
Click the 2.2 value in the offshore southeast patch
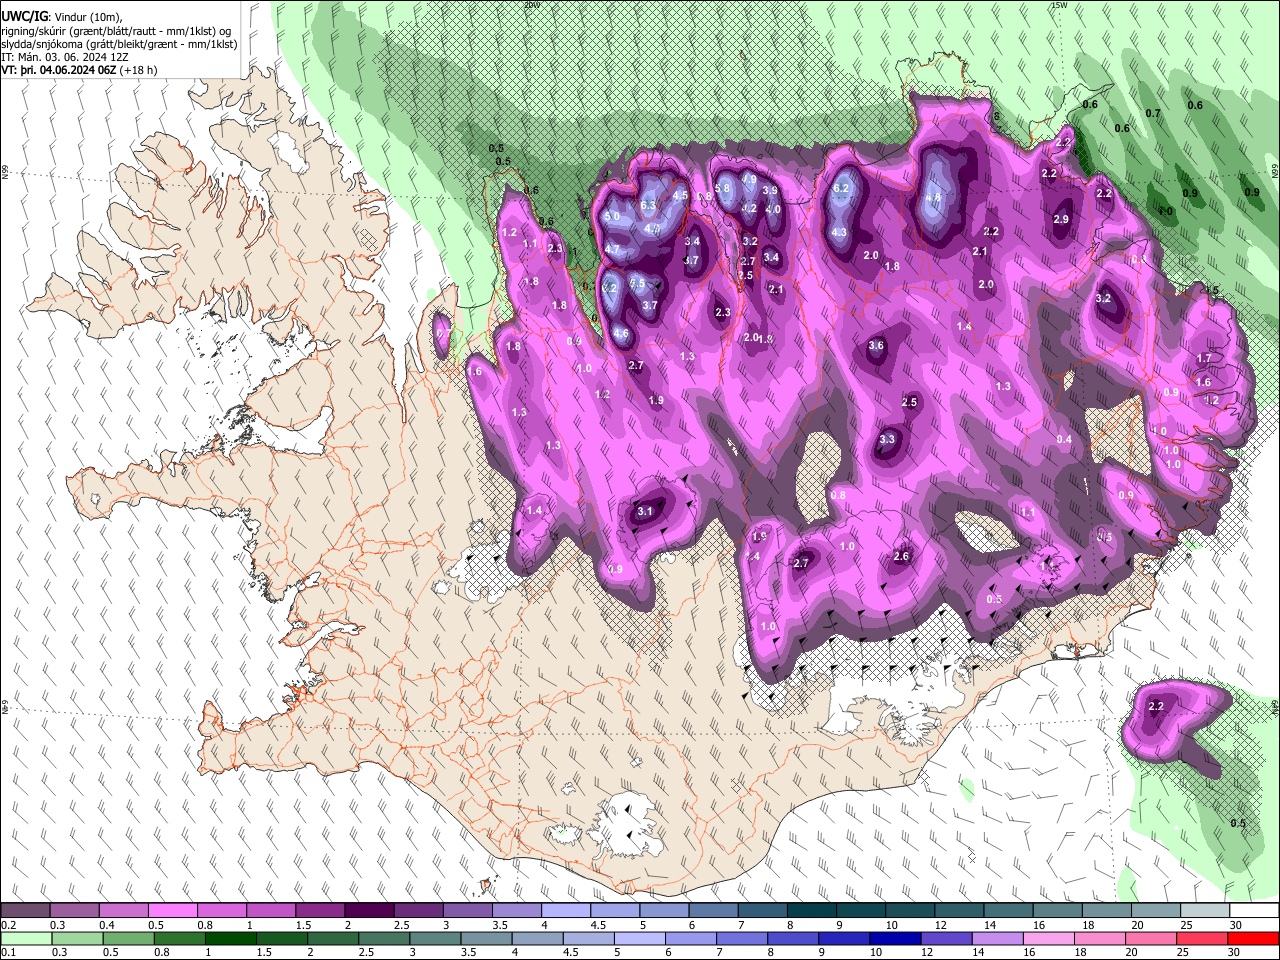tap(1156, 706)
